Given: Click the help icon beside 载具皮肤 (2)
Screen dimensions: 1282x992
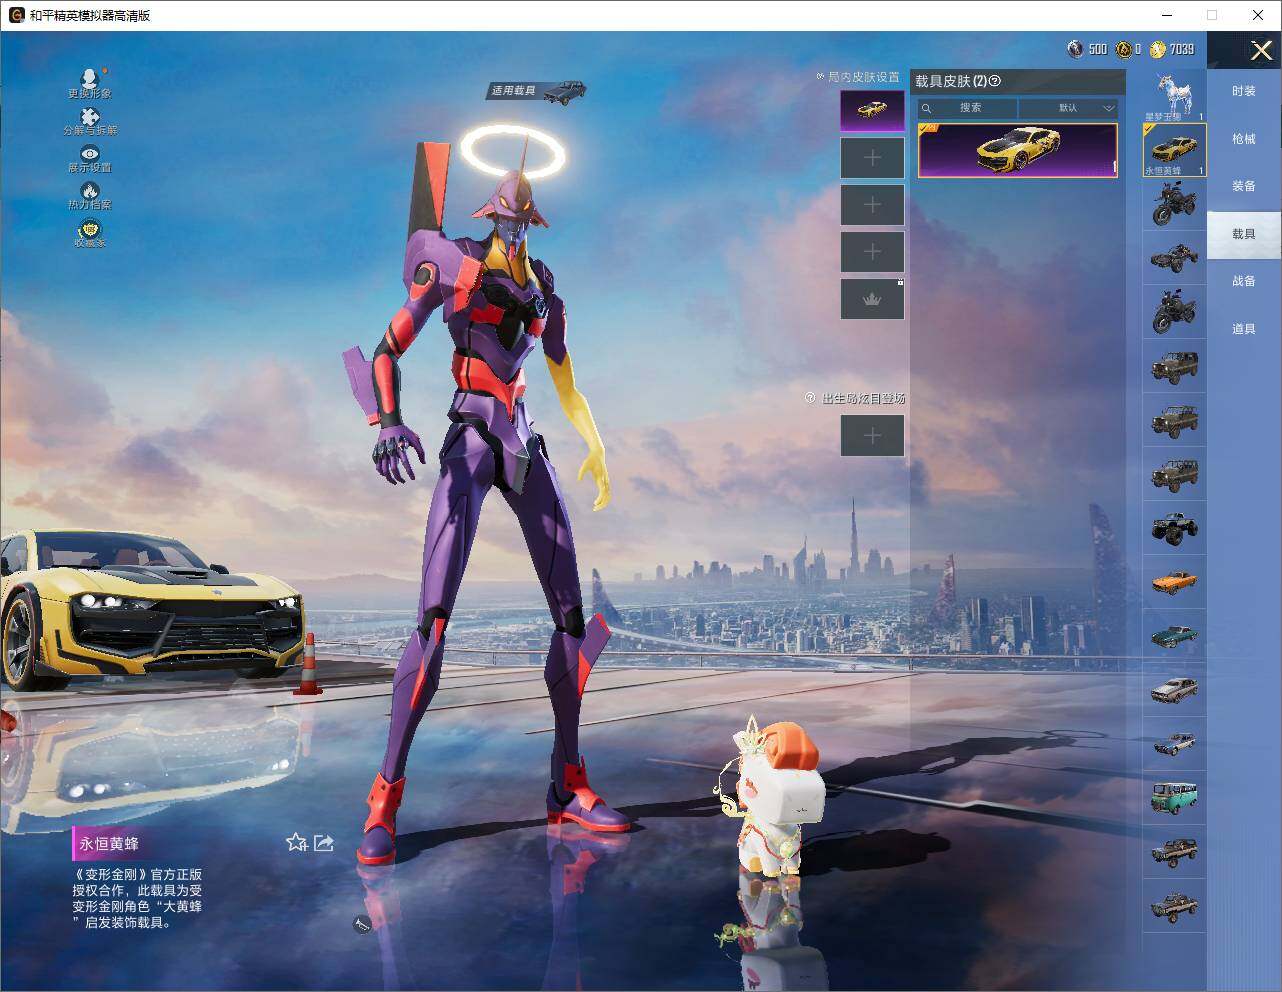Looking at the screenshot, I should [x=995, y=82].
